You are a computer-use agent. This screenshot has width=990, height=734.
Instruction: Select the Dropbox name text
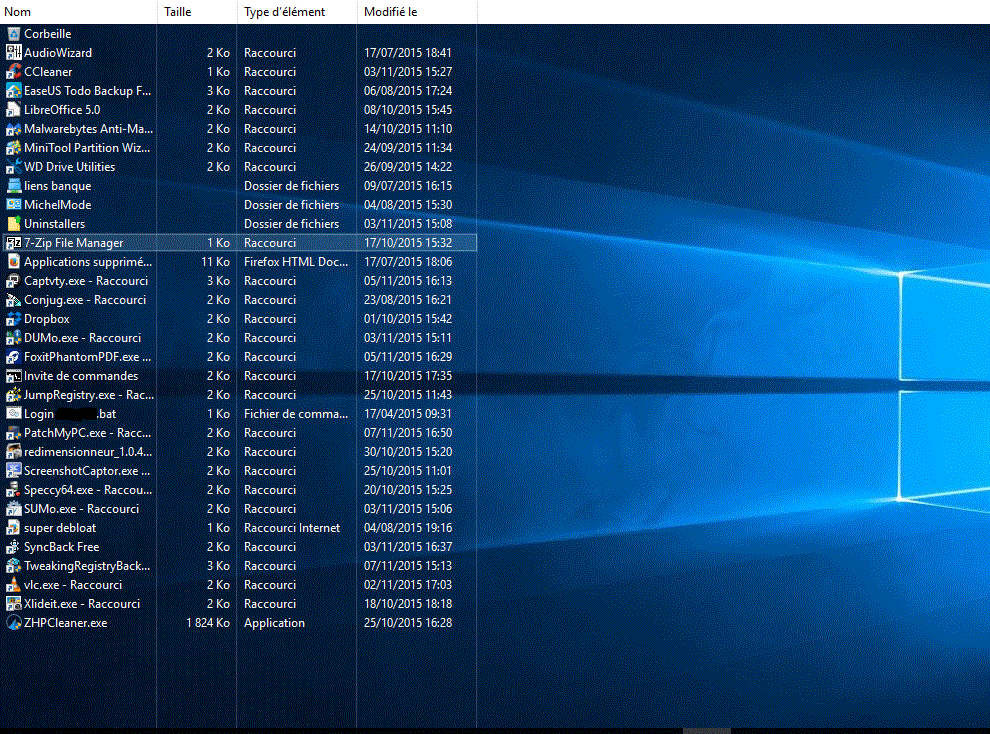coord(47,319)
